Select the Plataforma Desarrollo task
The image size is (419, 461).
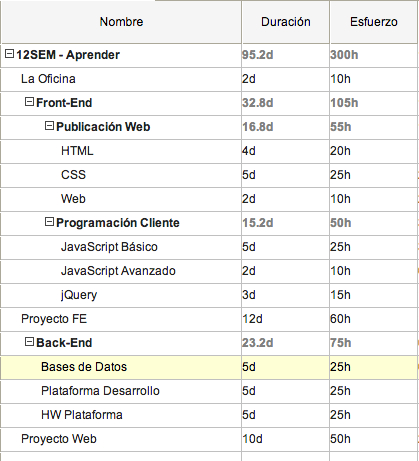tap(100, 391)
